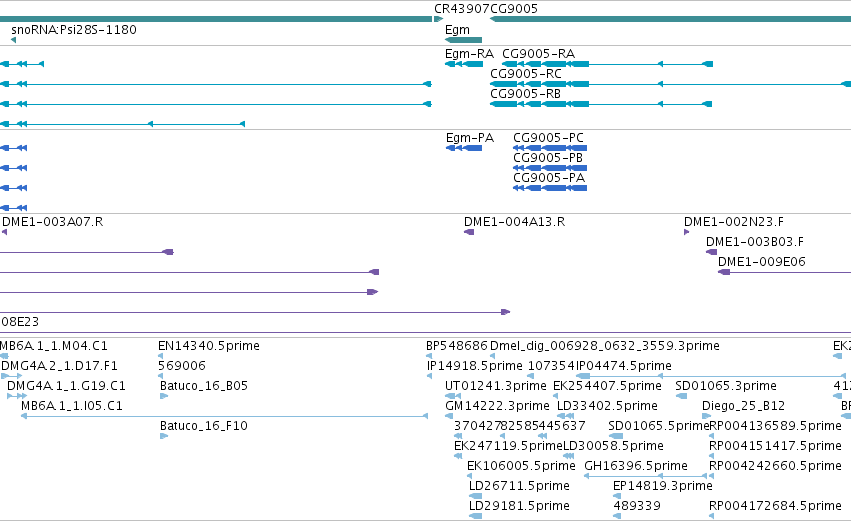Click the CG9005-RB transcript label

tap(525, 94)
